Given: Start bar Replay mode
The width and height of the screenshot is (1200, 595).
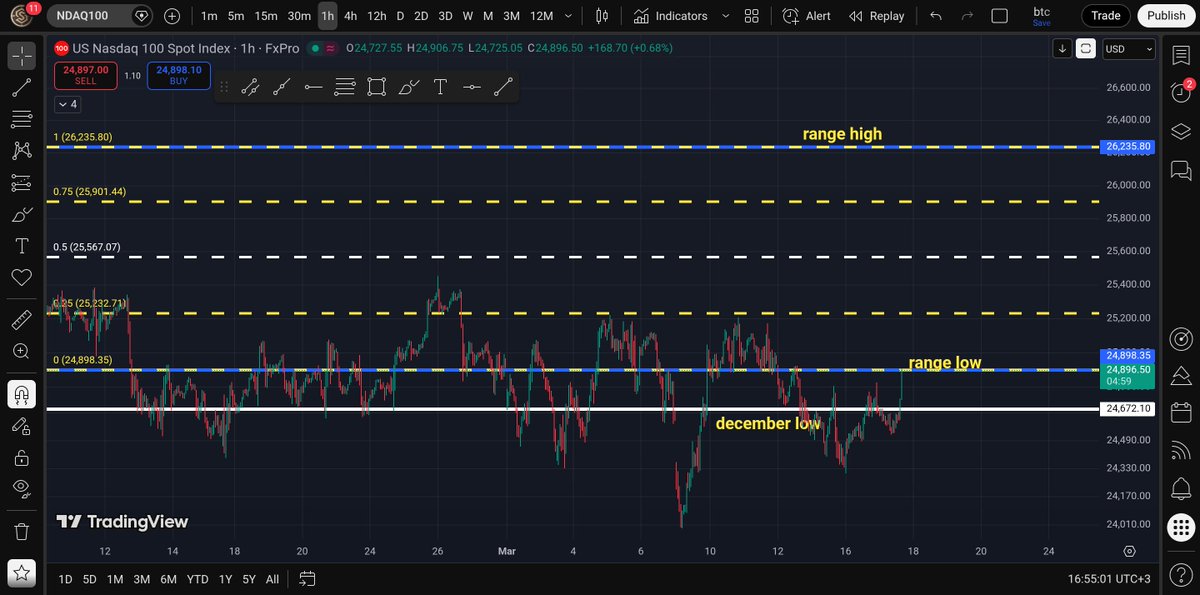Looking at the screenshot, I should [x=877, y=16].
